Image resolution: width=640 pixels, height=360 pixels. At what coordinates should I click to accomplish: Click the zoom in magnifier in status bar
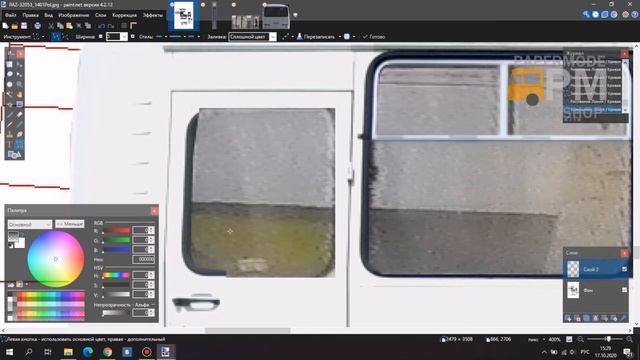tap(629, 340)
